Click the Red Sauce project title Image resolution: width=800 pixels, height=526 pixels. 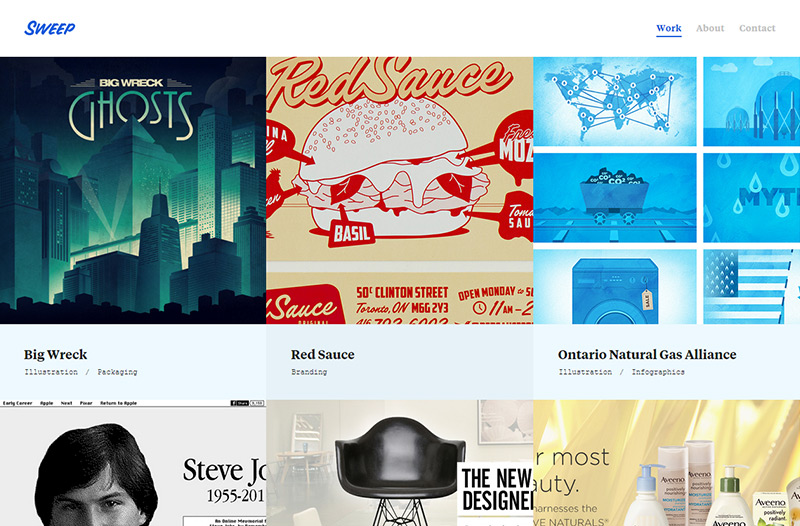click(322, 355)
